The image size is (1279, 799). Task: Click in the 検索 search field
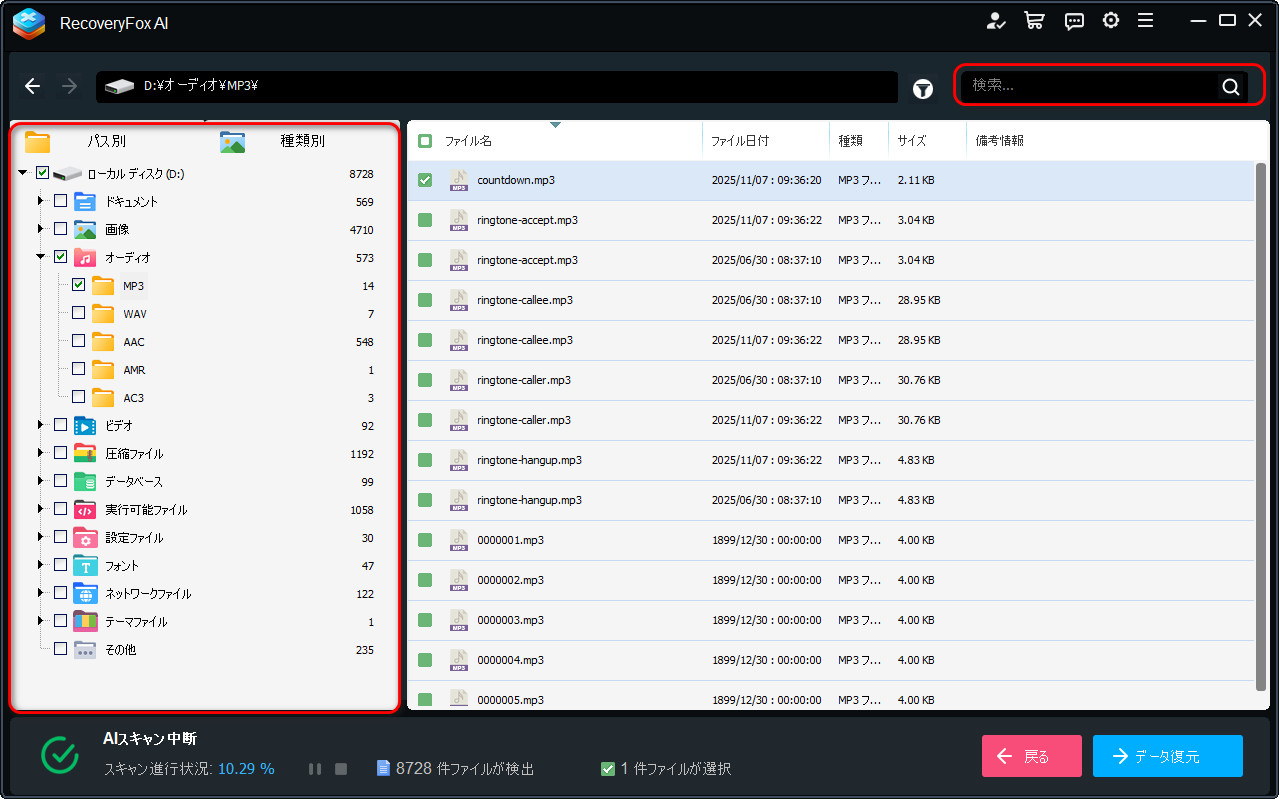pyautogui.click(x=1090, y=87)
